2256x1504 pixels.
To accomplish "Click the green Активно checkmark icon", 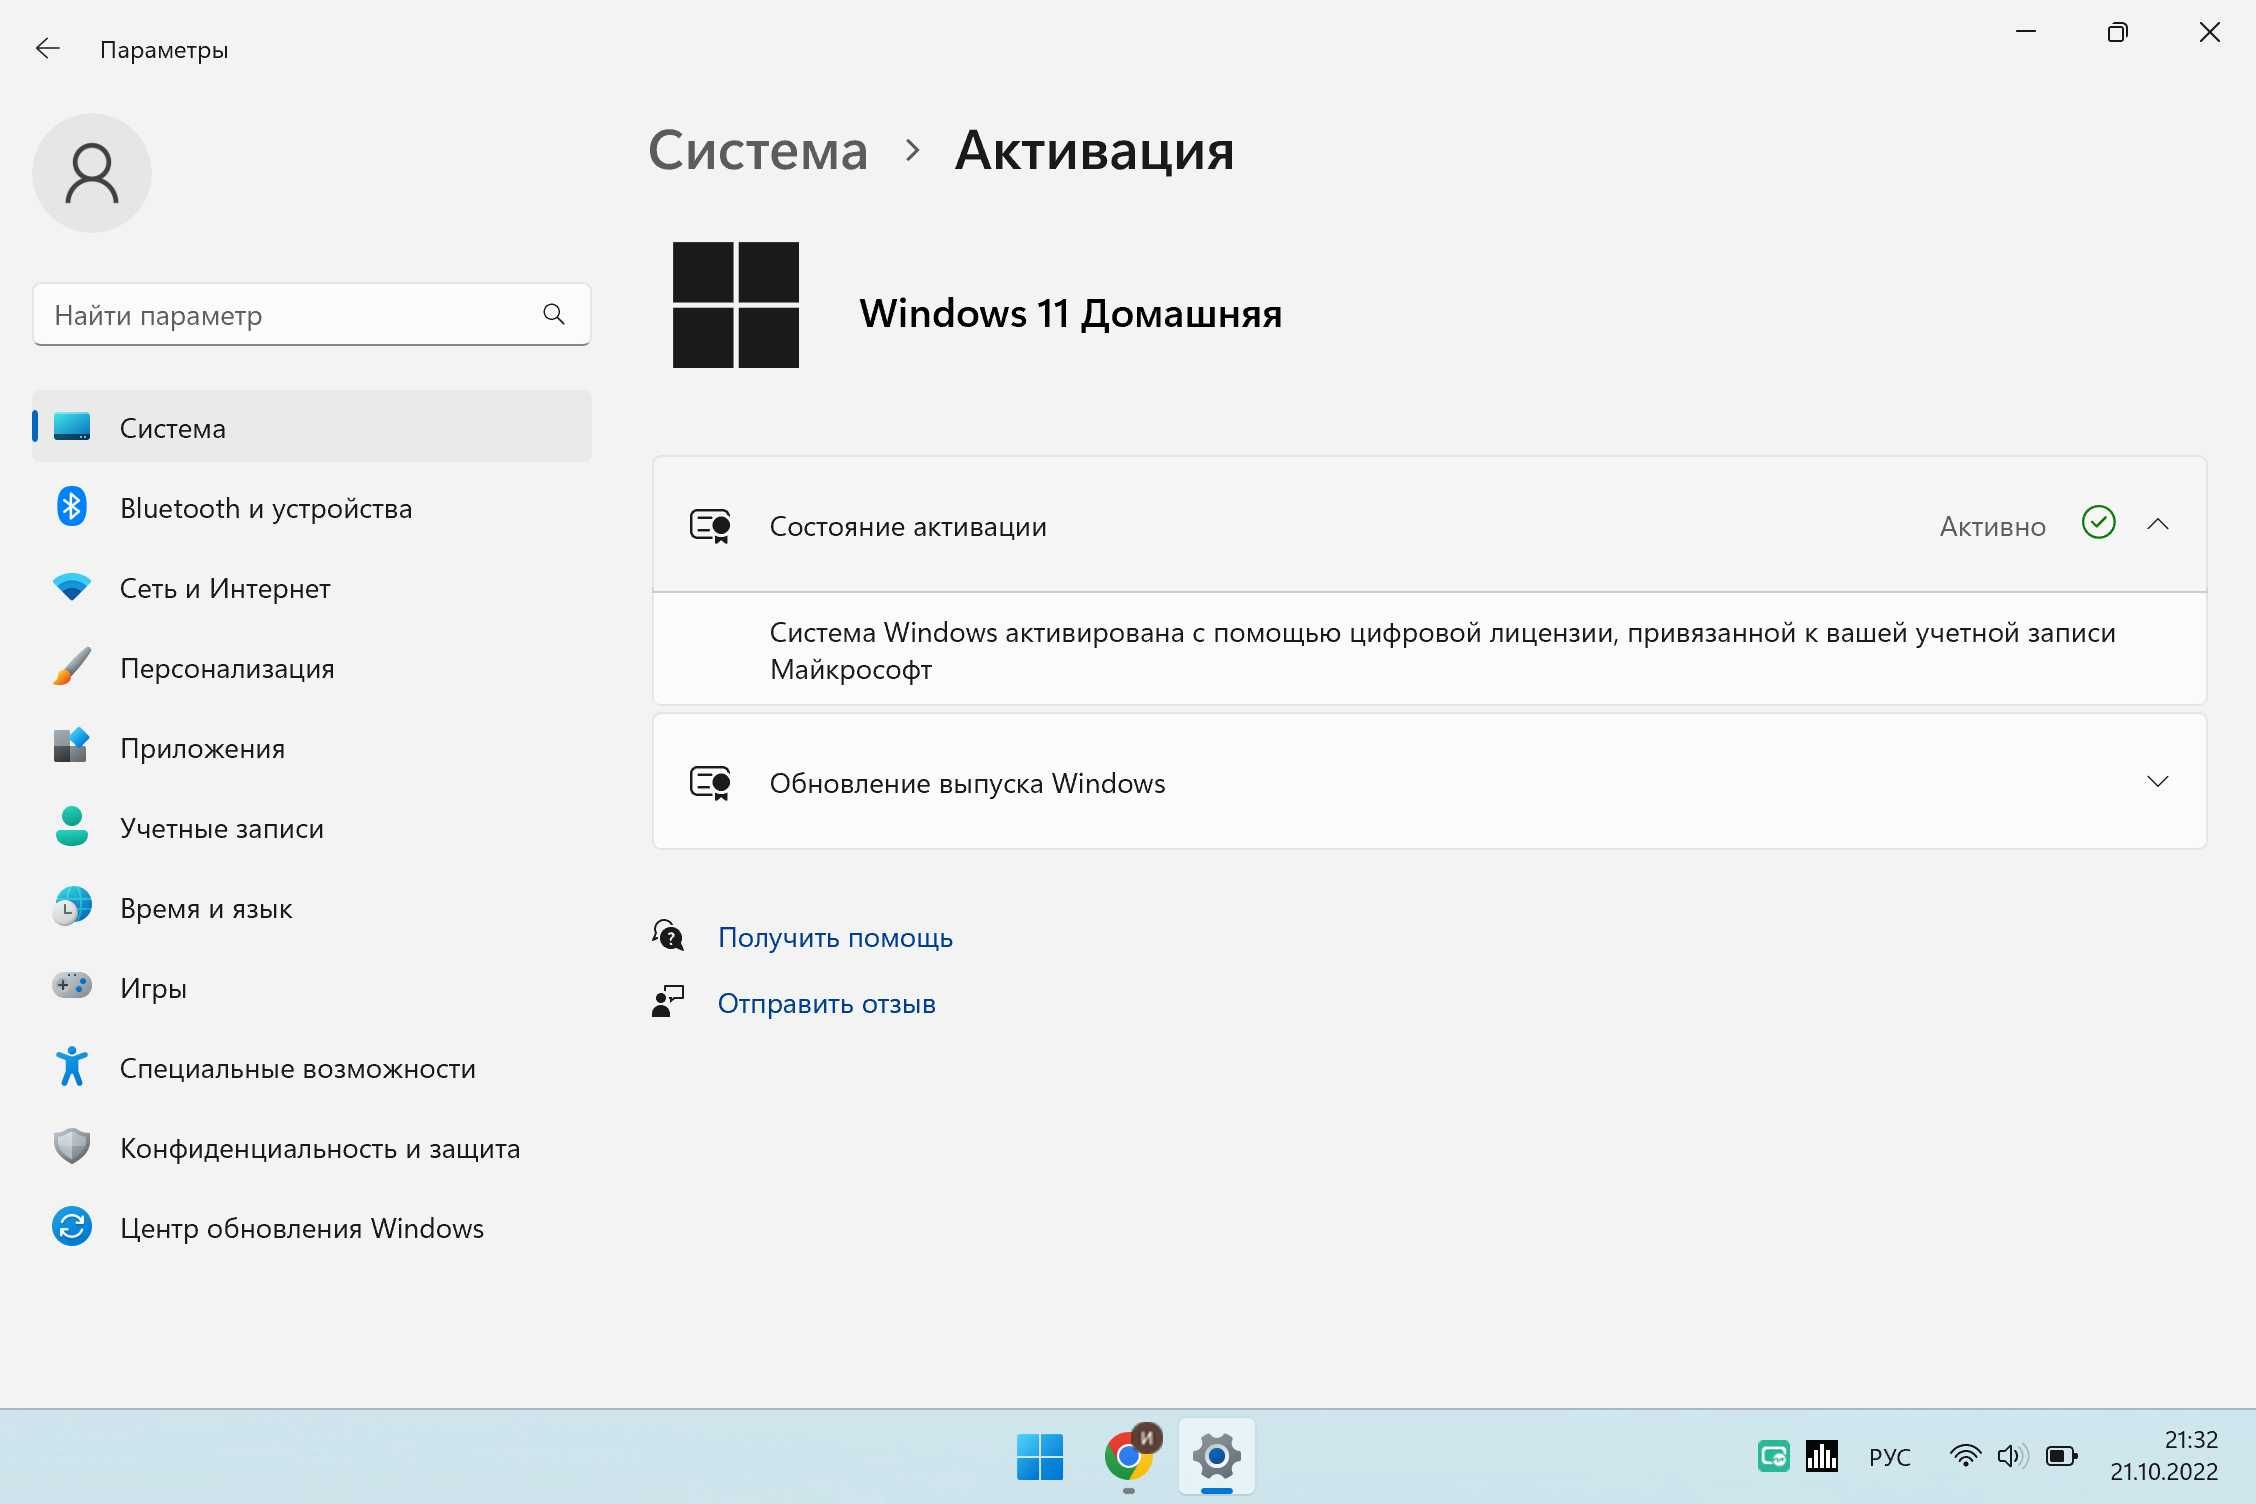I will [x=2098, y=522].
